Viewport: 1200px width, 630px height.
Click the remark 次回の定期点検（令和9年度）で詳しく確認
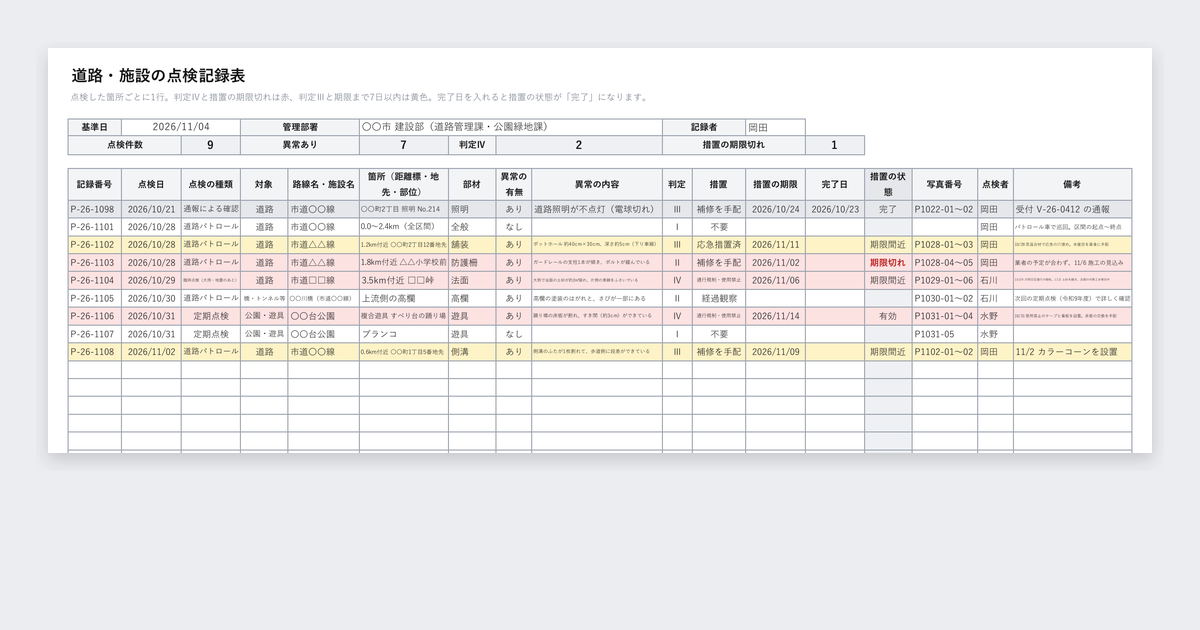(1072, 299)
